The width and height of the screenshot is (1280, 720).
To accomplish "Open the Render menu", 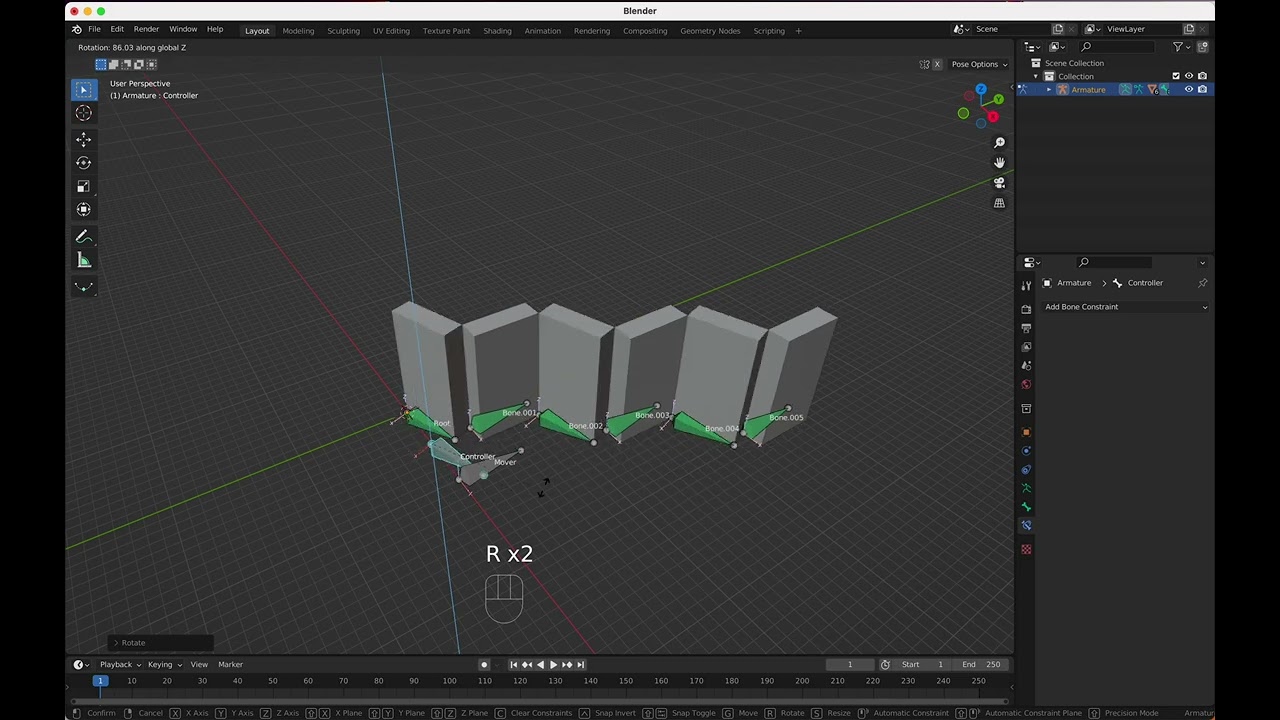I will (x=146, y=29).
